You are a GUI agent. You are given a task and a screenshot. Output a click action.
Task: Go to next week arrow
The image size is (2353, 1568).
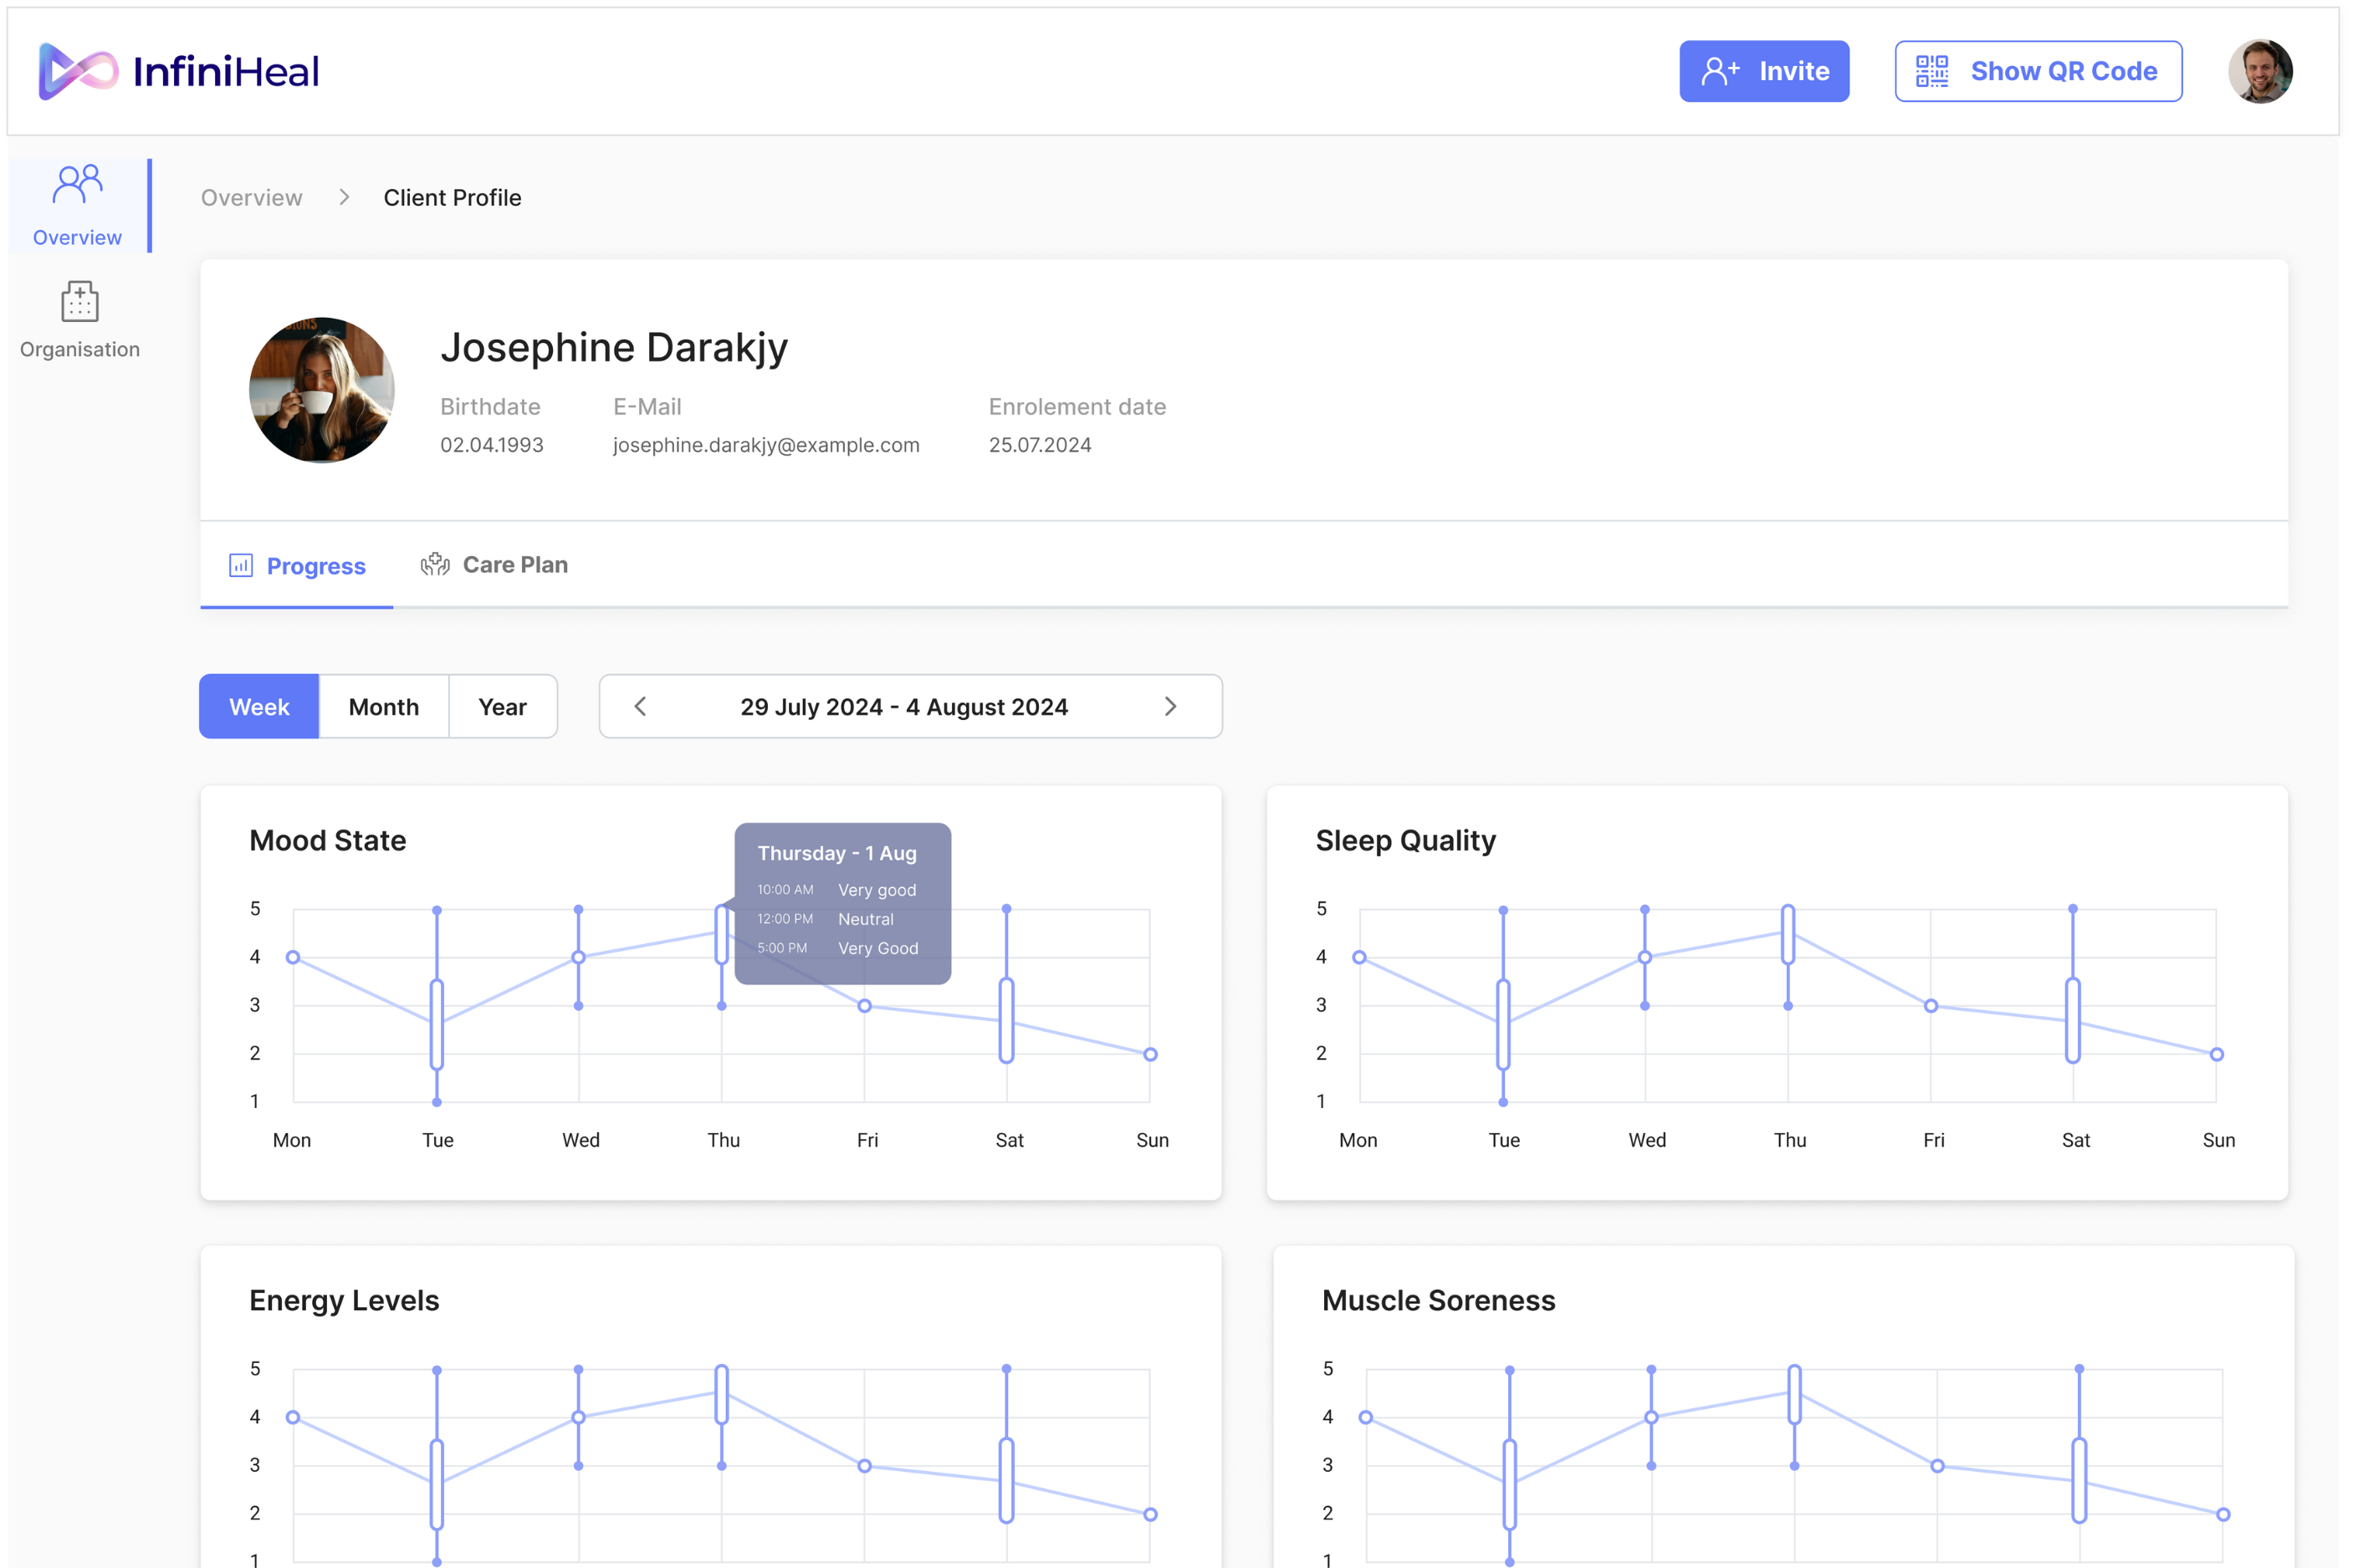[1170, 706]
